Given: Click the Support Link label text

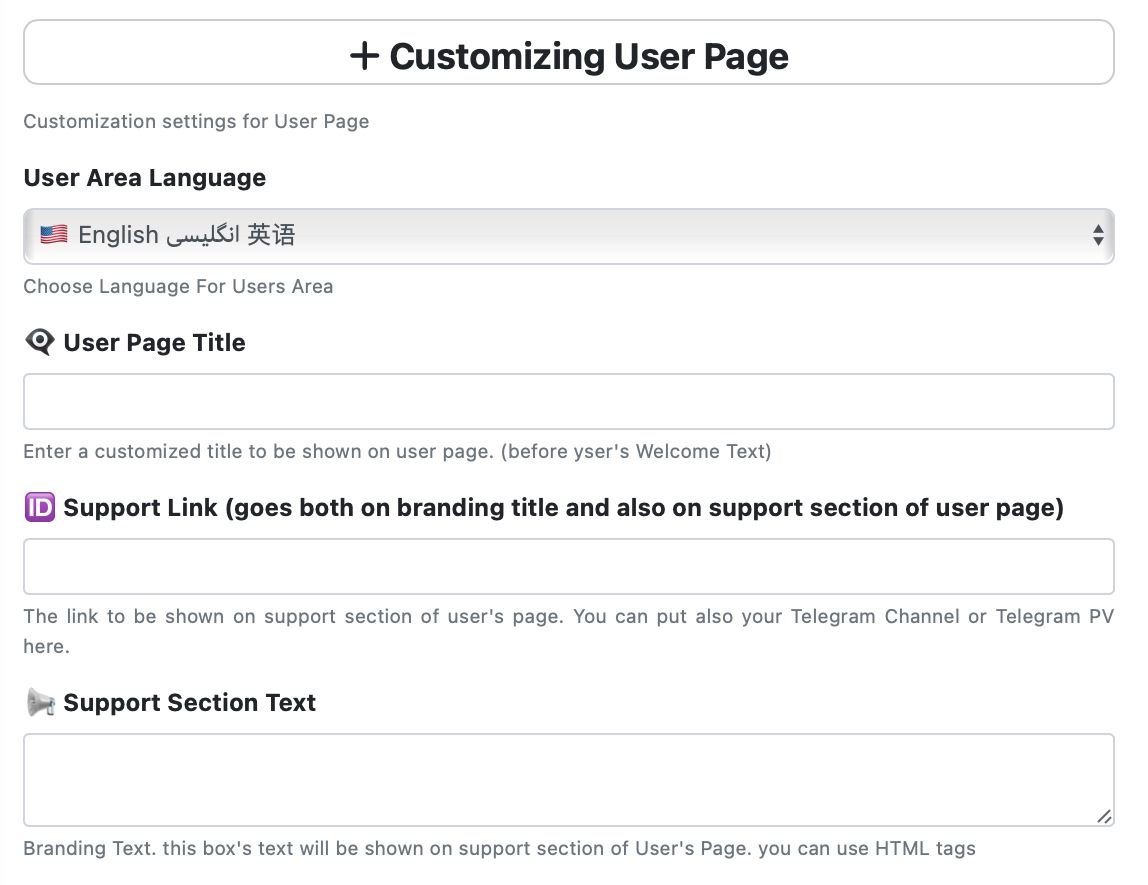Looking at the screenshot, I should (x=564, y=508).
